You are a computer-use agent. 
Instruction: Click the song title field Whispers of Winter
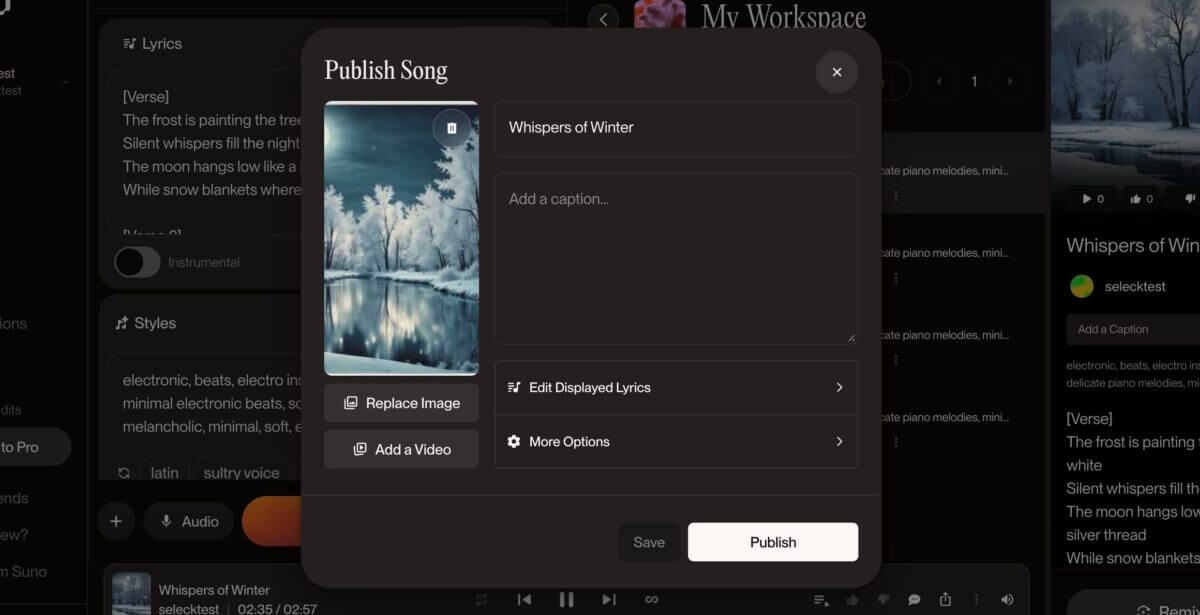(676, 128)
